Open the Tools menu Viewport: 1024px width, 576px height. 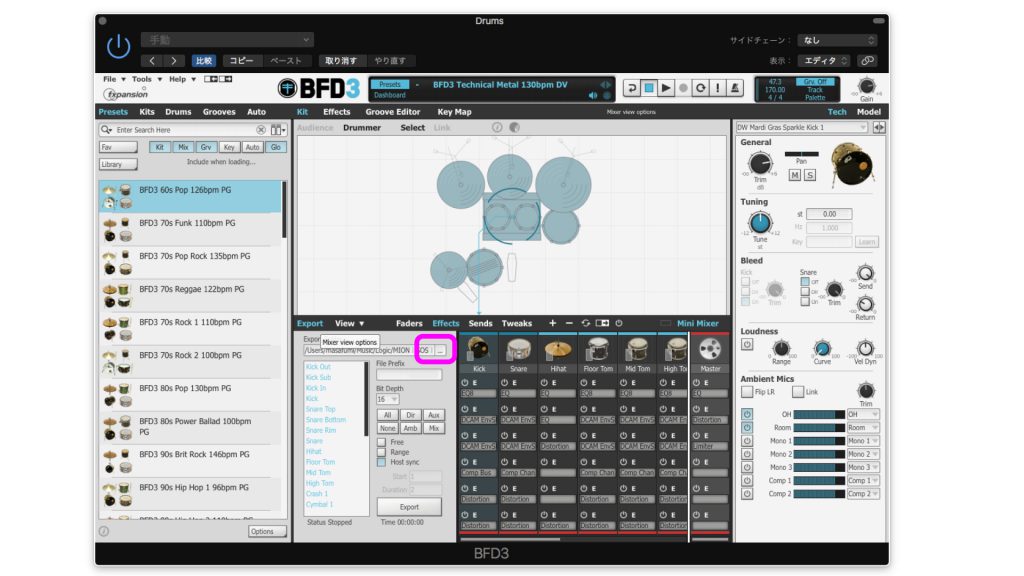pos(146,79)
